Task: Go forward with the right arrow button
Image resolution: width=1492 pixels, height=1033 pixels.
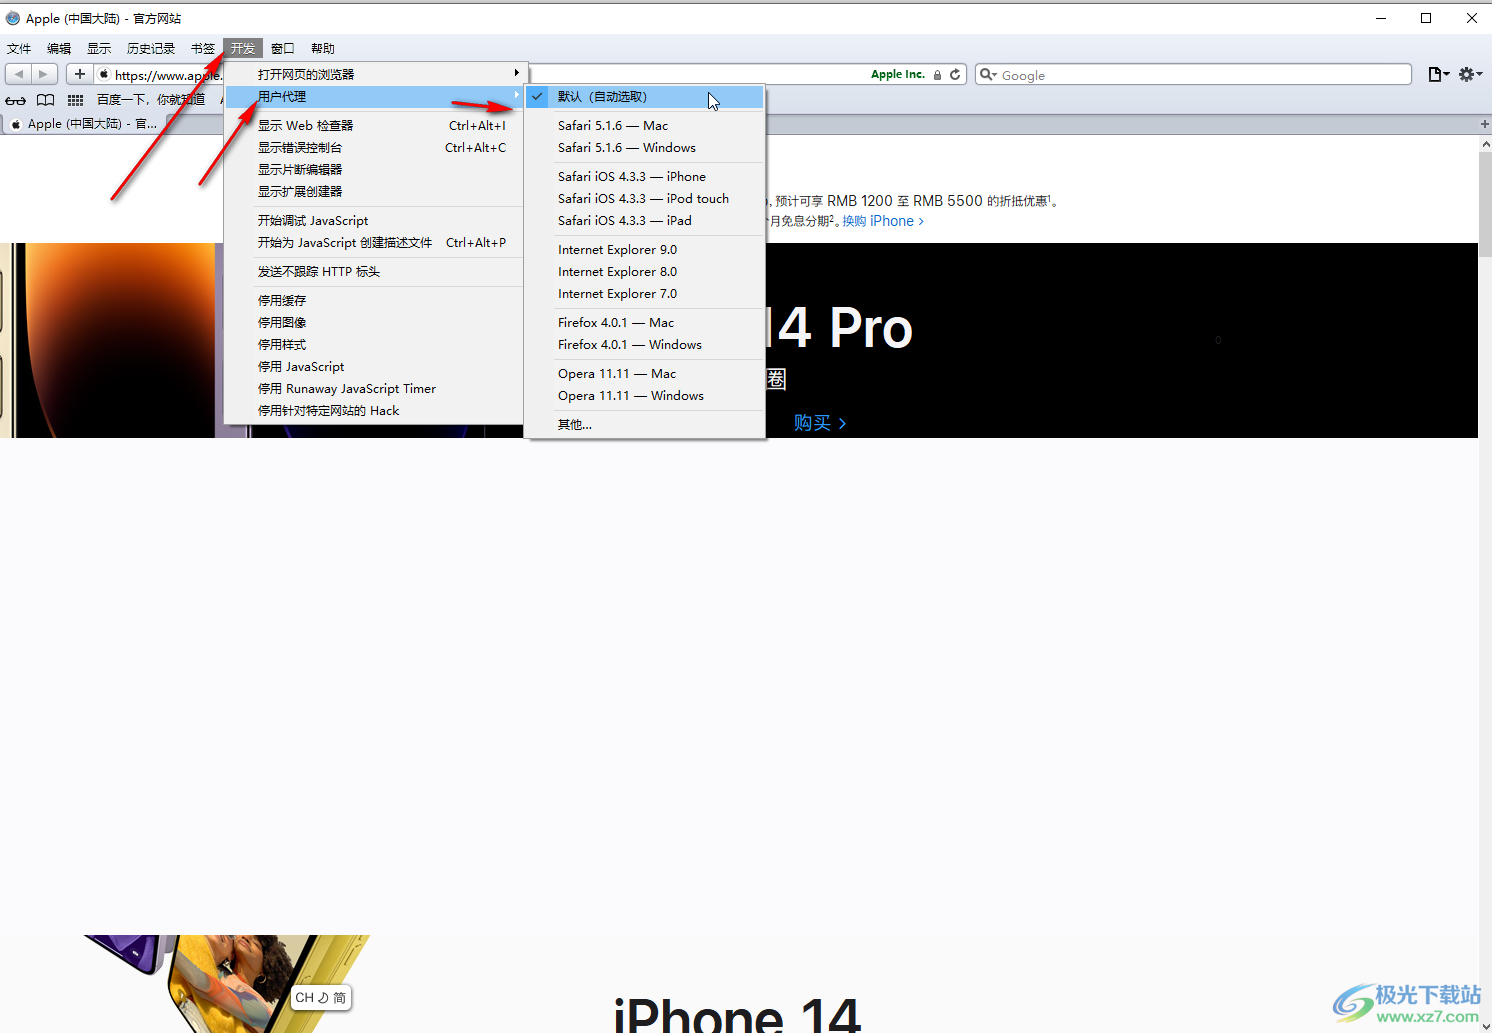Action: coord(43,74)
